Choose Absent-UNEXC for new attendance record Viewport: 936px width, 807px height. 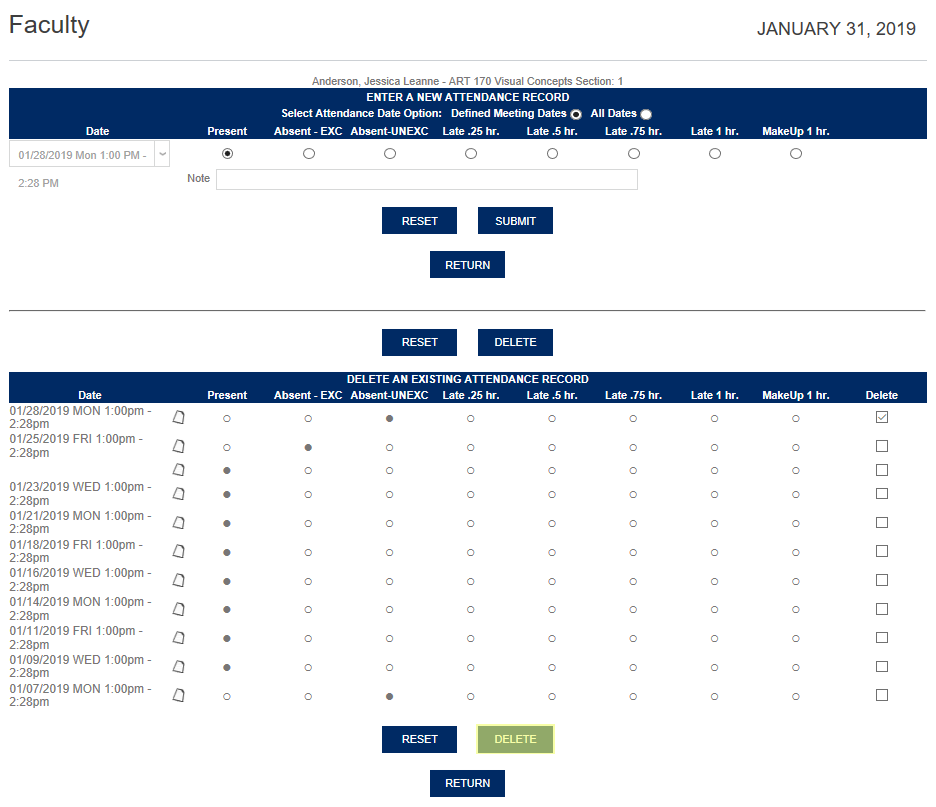coord(390,153)
